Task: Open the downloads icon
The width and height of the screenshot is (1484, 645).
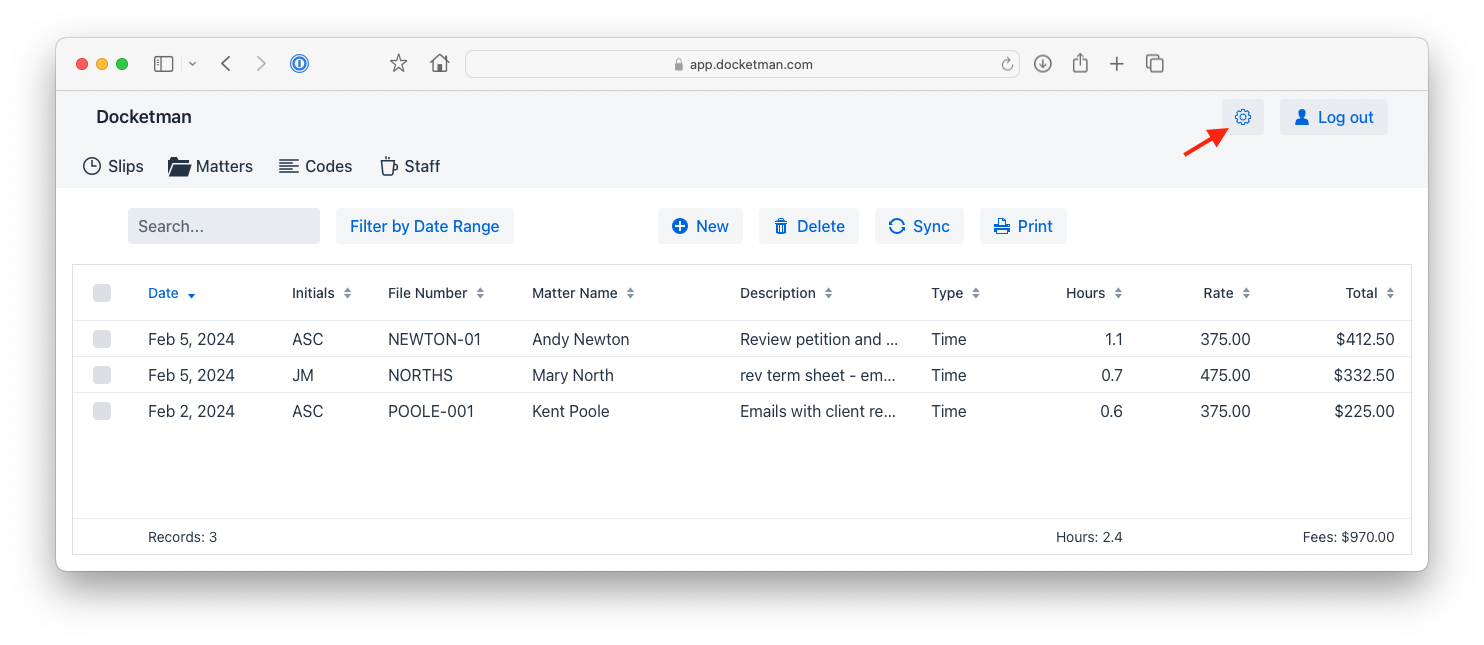Action: click(x=1042, y=64)
